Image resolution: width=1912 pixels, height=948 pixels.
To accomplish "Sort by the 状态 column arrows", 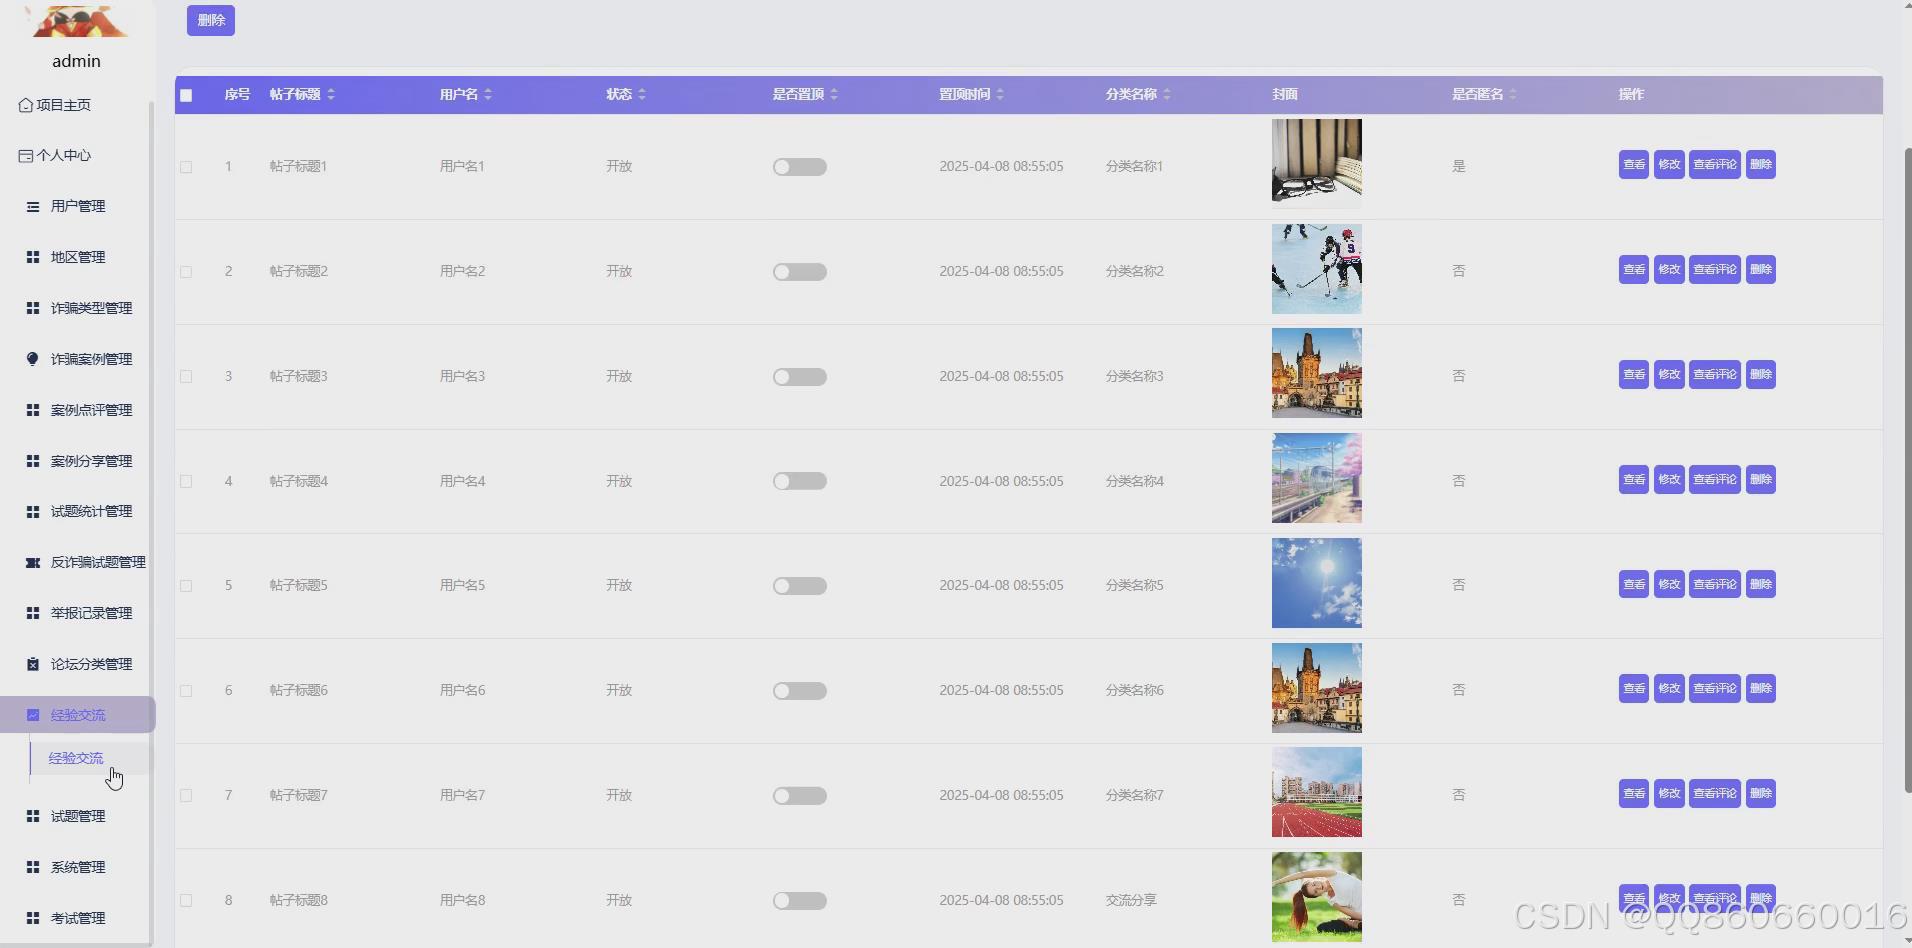I will coord(642,94).
